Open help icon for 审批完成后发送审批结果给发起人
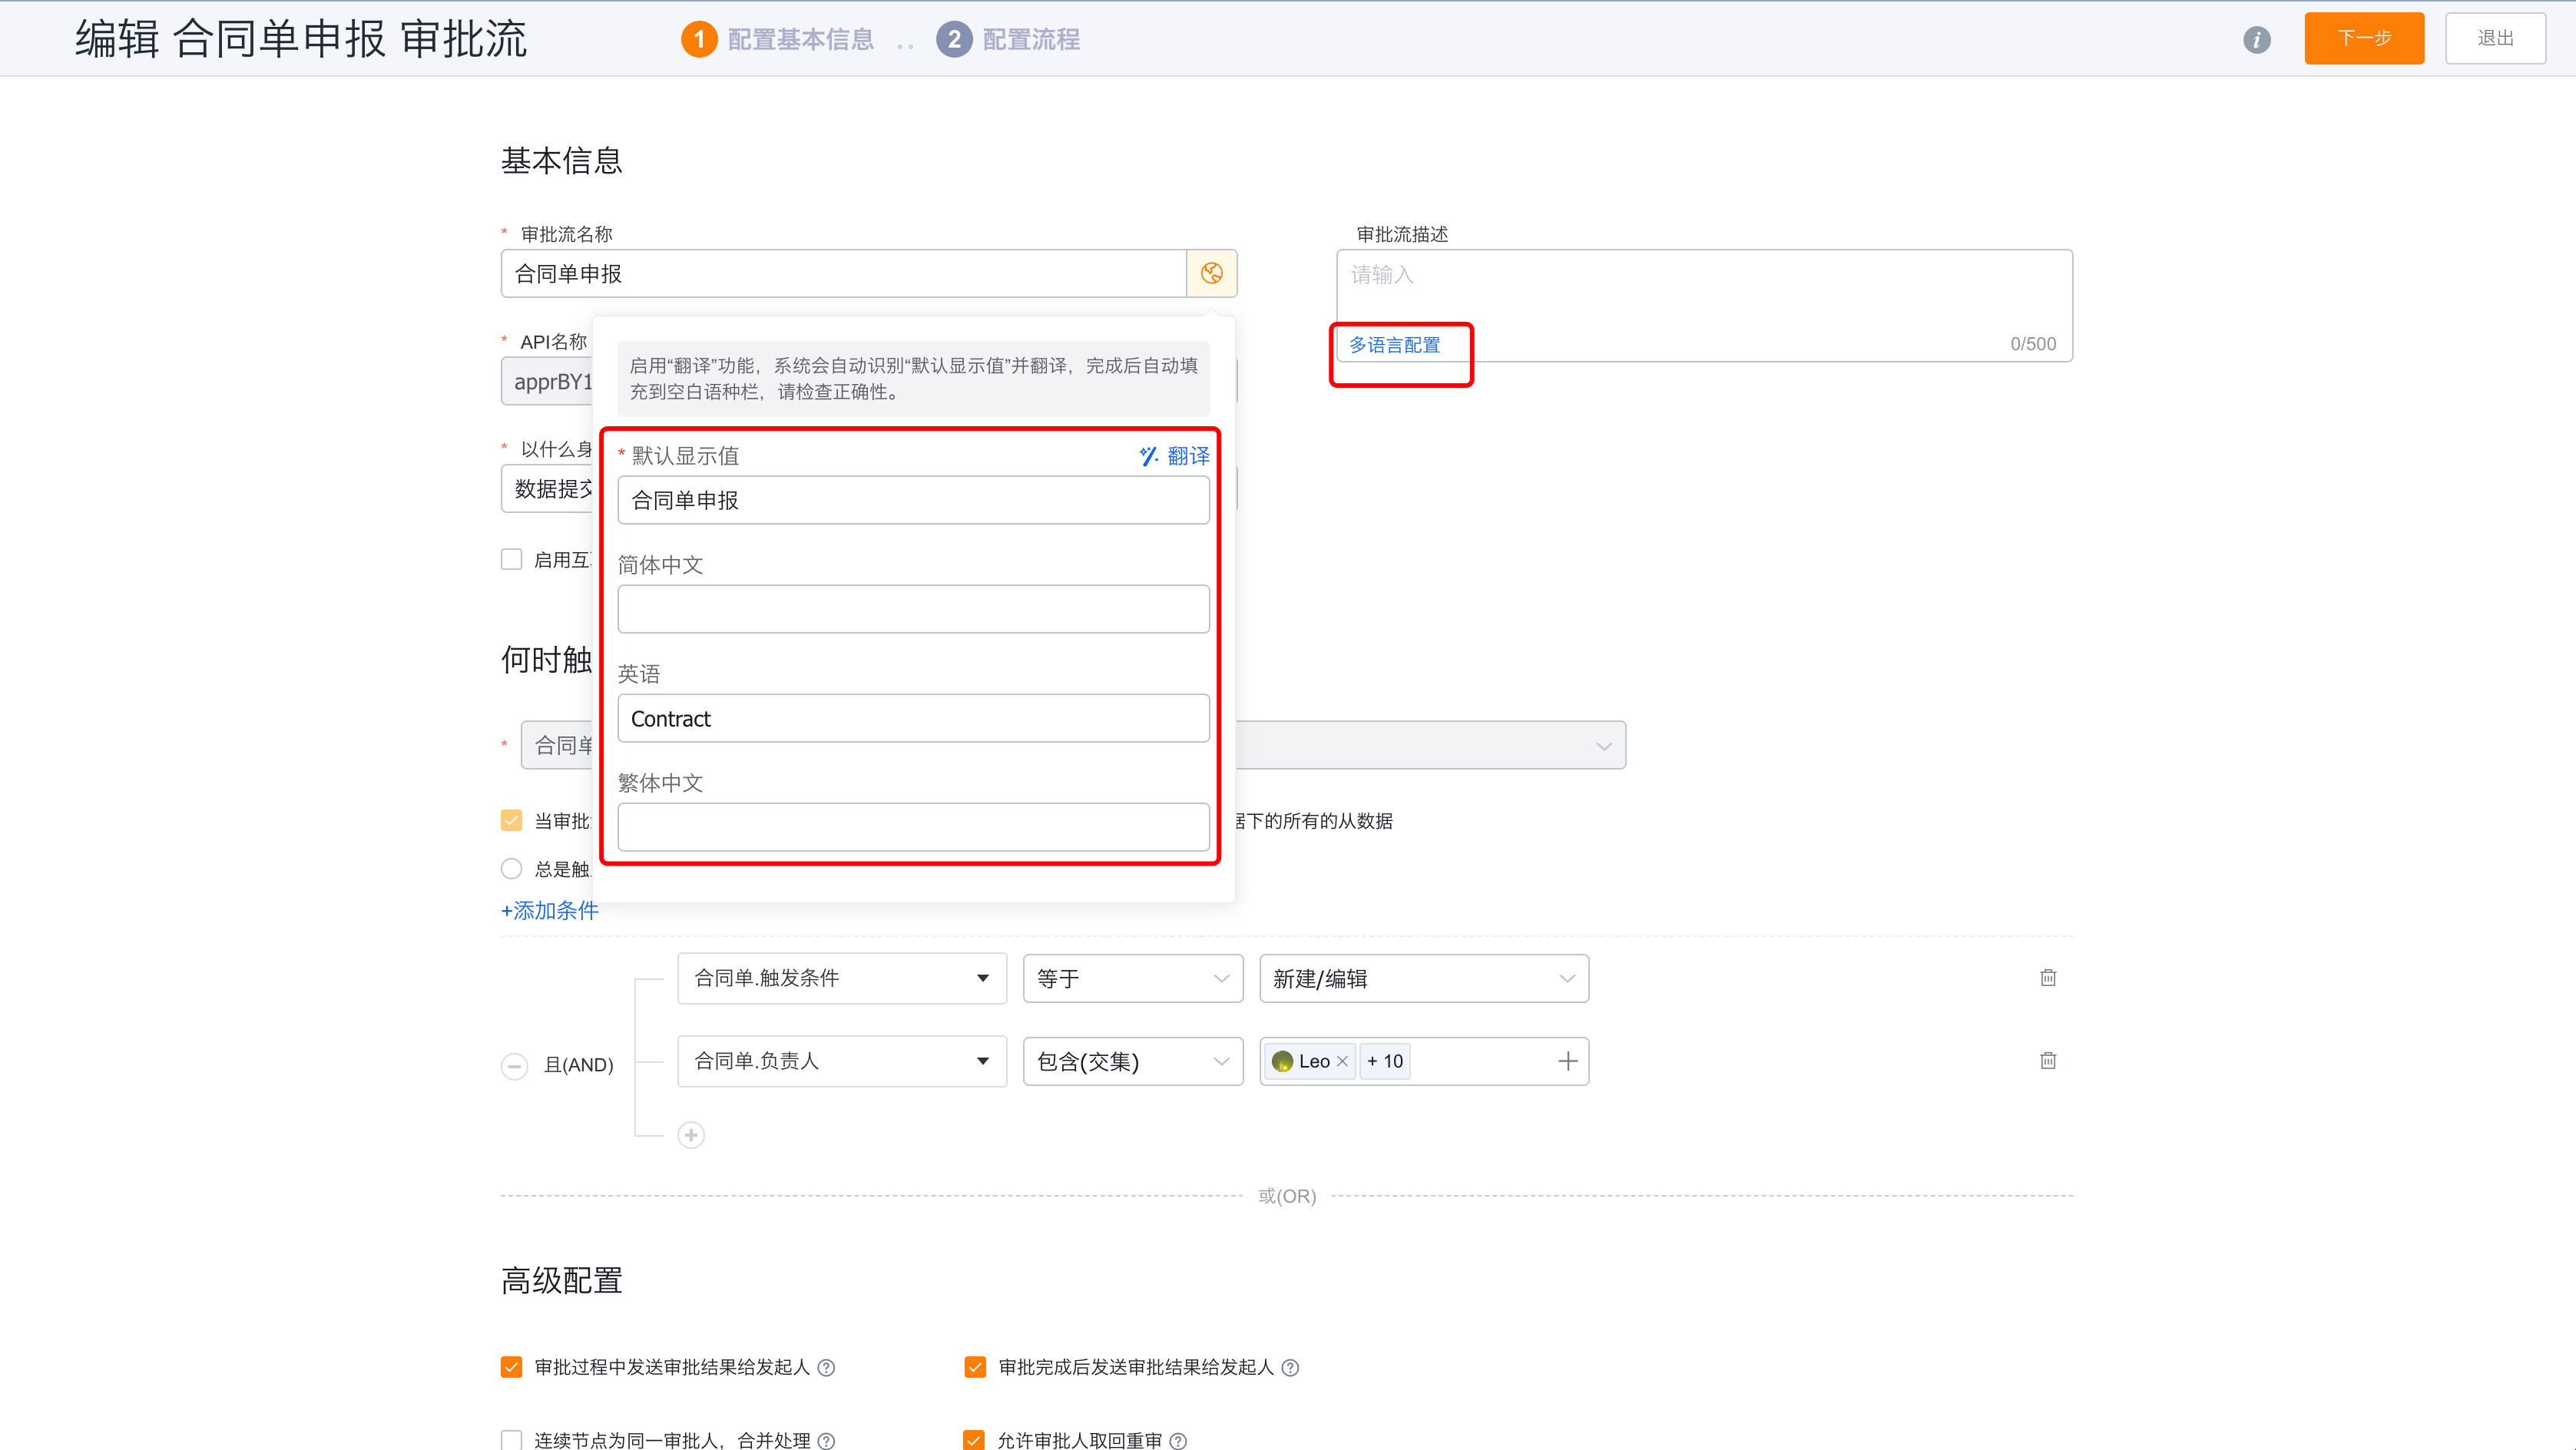 (1290, 1367)
